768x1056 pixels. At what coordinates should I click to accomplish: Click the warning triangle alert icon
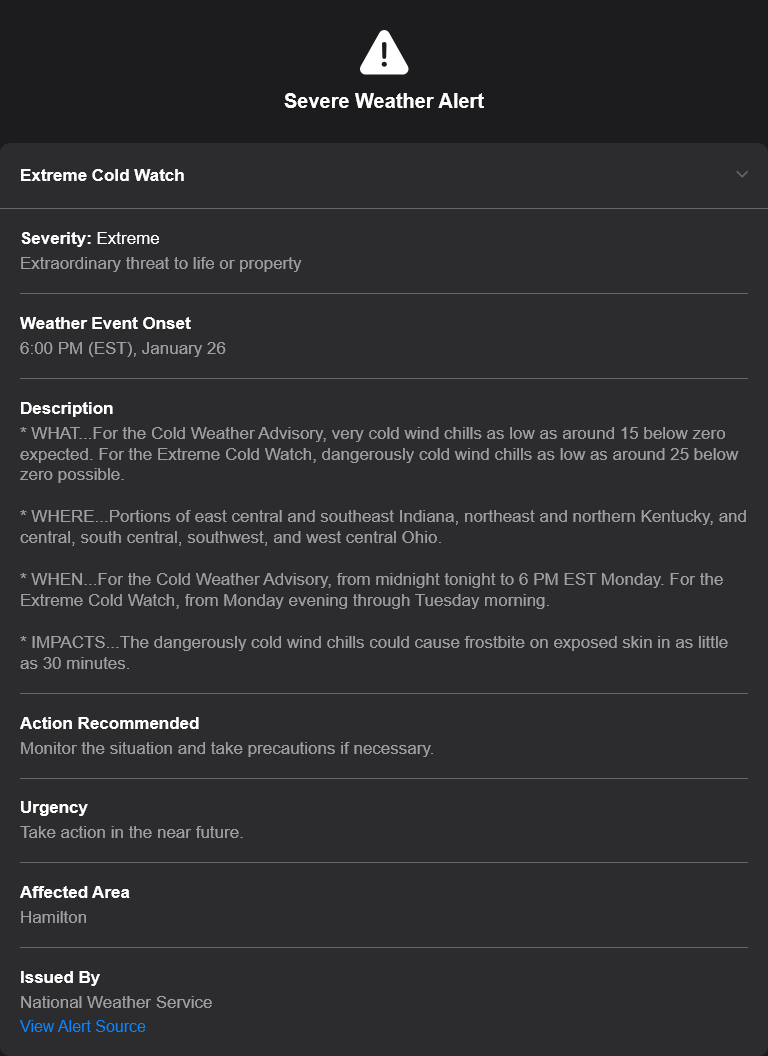[x=384, y=53]
